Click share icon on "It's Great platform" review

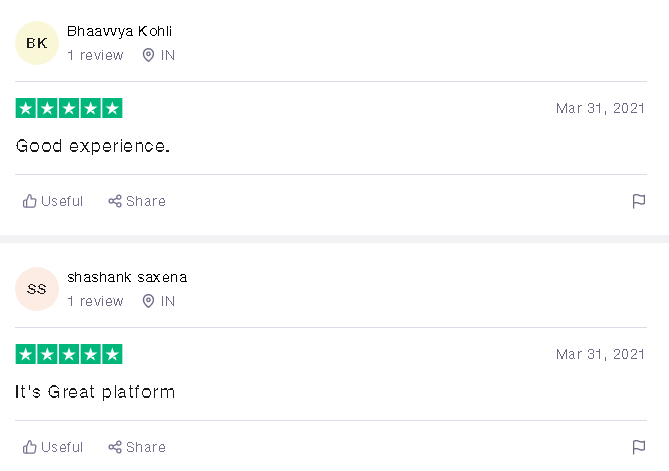pyautogui.click(x=115, y=447)
